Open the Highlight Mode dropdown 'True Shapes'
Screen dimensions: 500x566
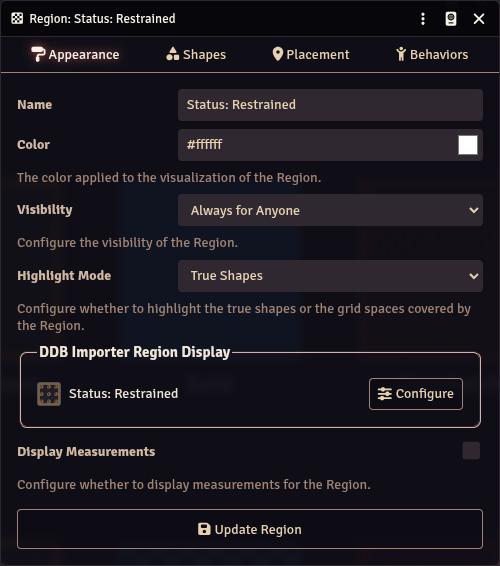pos(330,276)
